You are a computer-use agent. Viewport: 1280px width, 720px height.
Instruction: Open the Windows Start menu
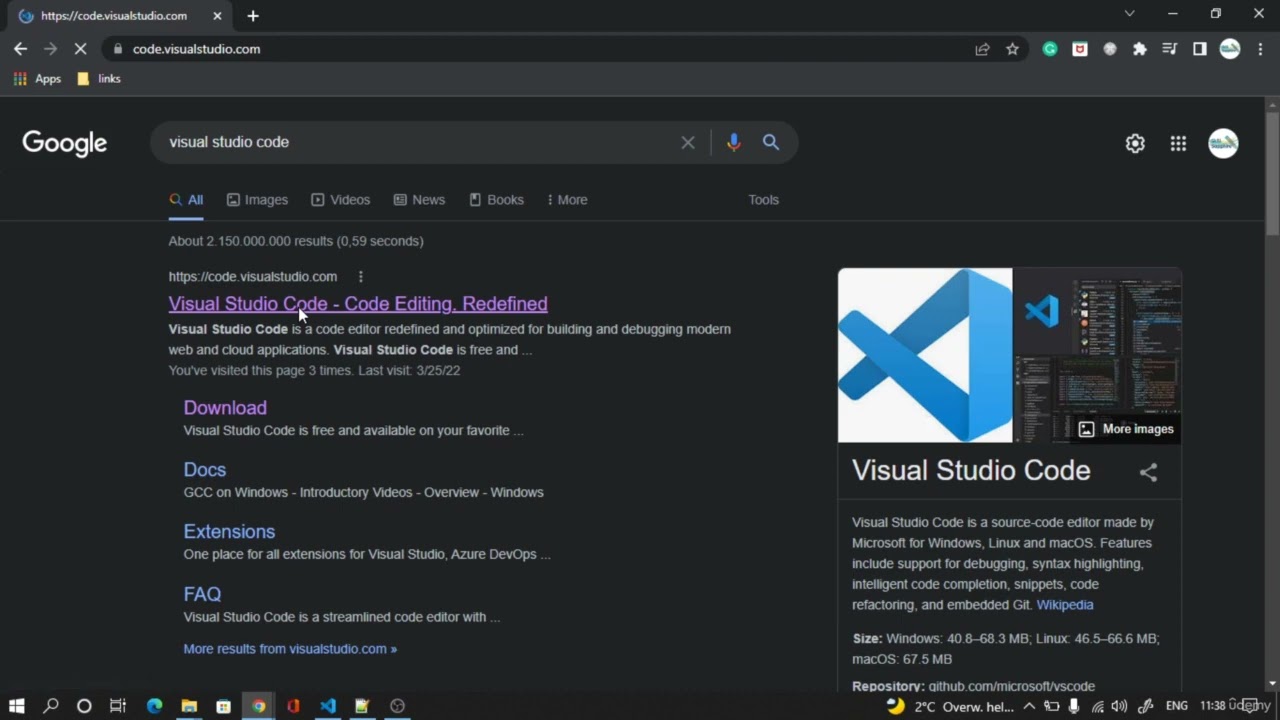17,706
